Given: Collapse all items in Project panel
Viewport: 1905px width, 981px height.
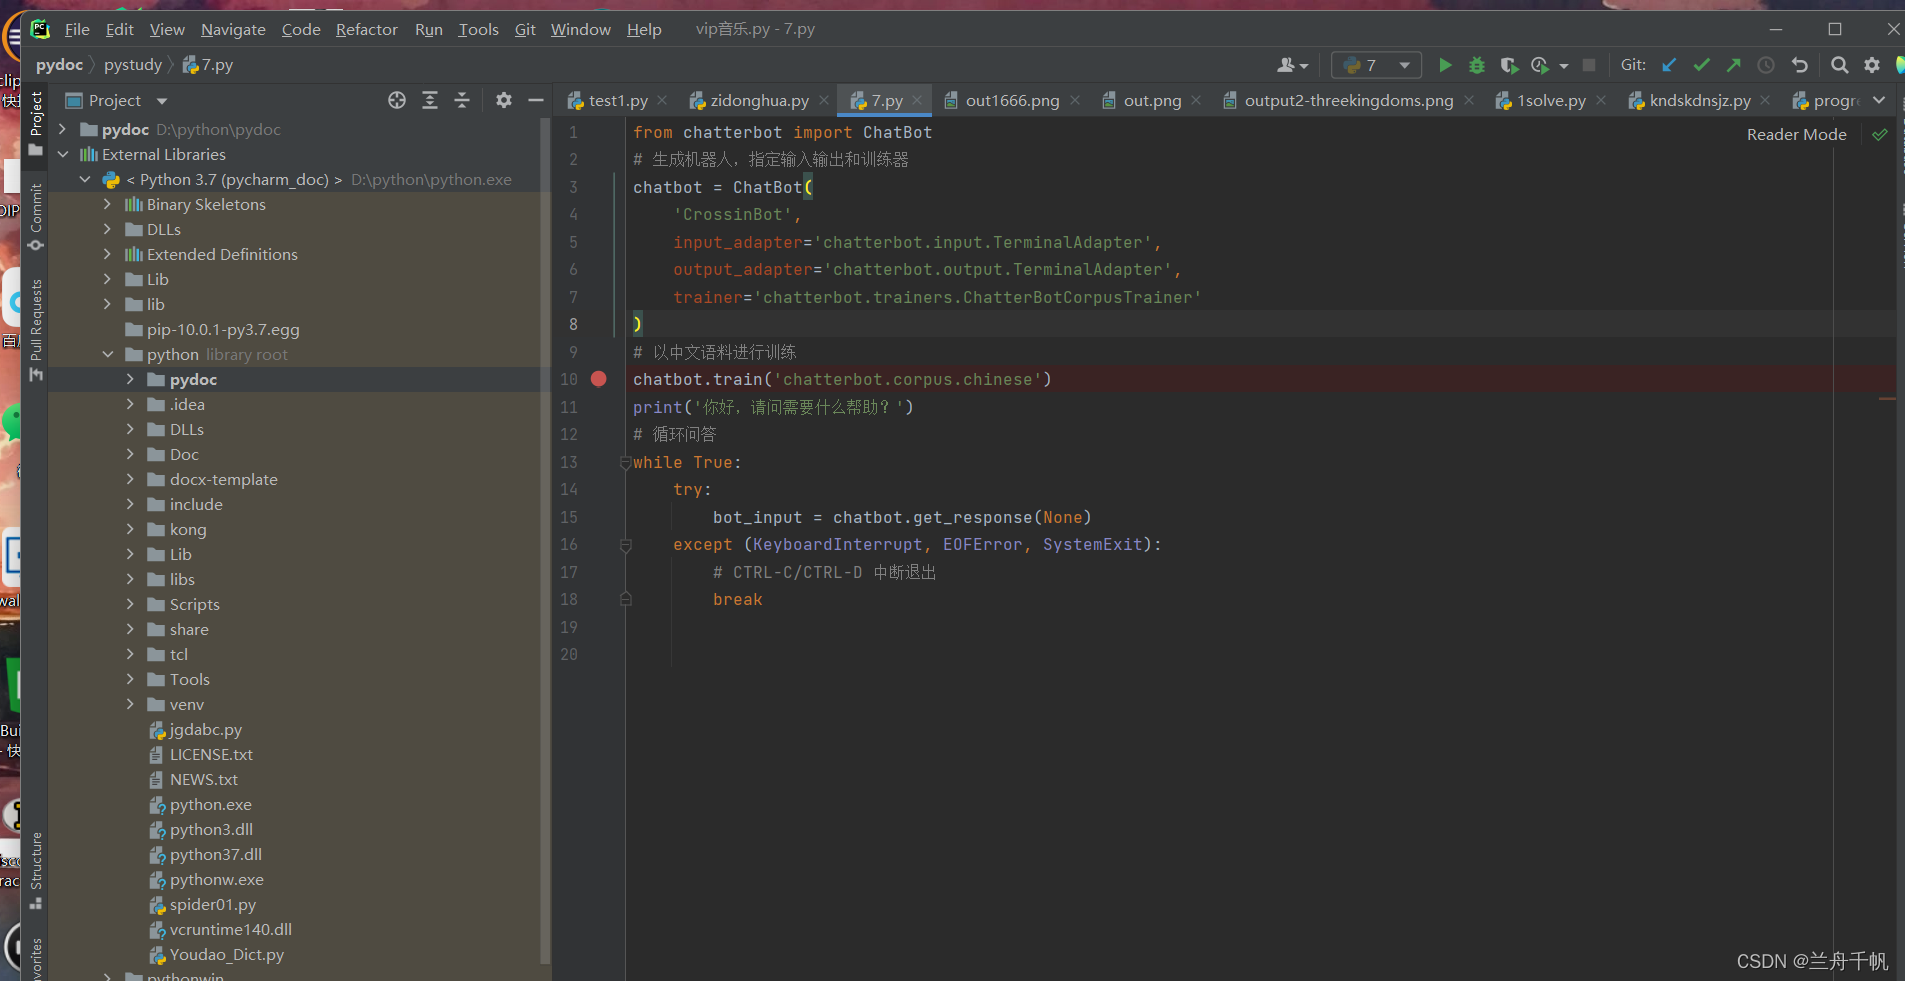Looking at the screenshot, I should pos(462,100).
